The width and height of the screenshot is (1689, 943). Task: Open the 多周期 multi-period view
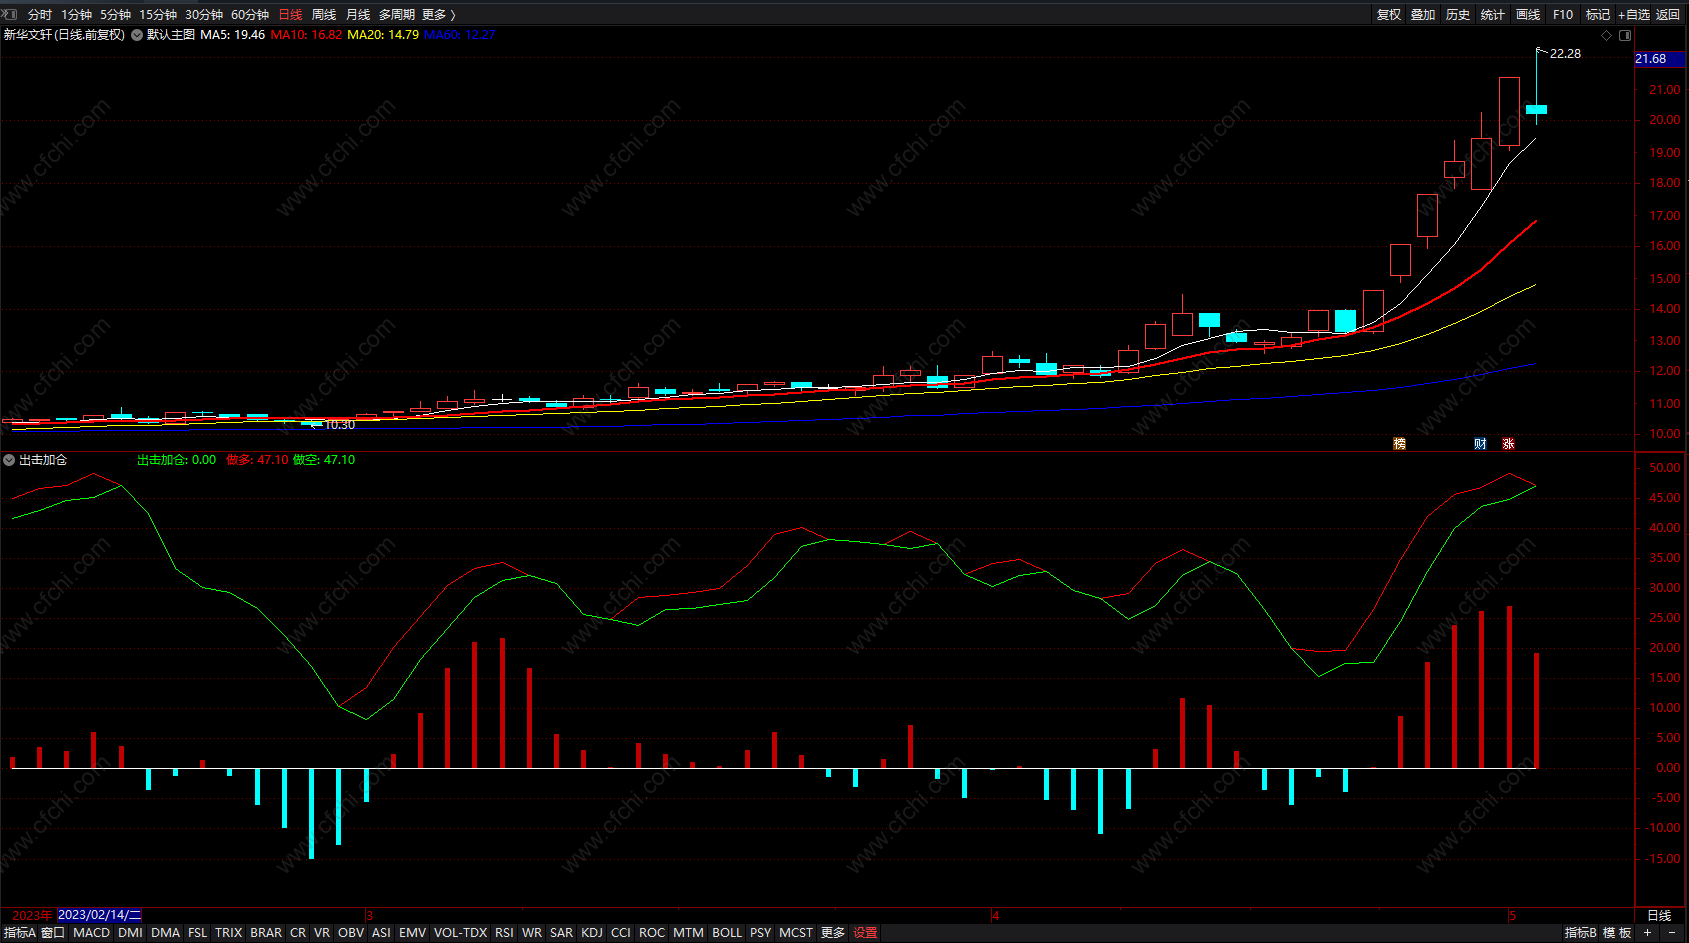(397, 15)
